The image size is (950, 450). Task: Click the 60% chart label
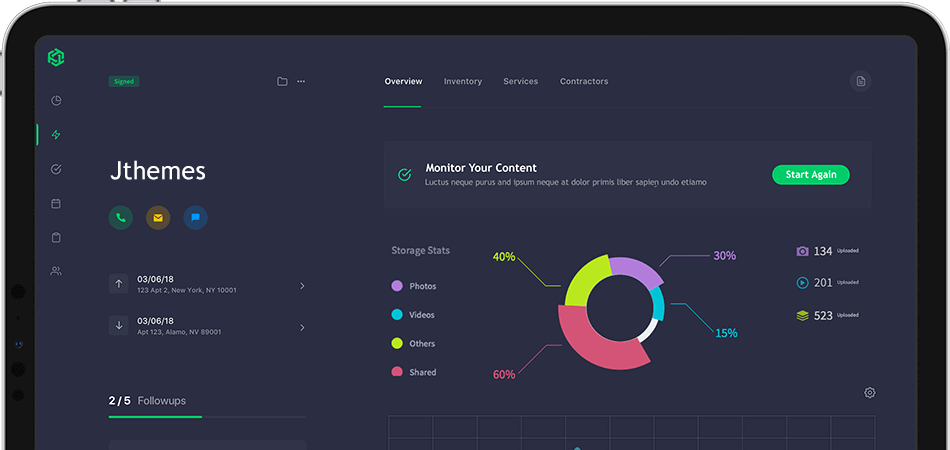click(x=504, y=374)
